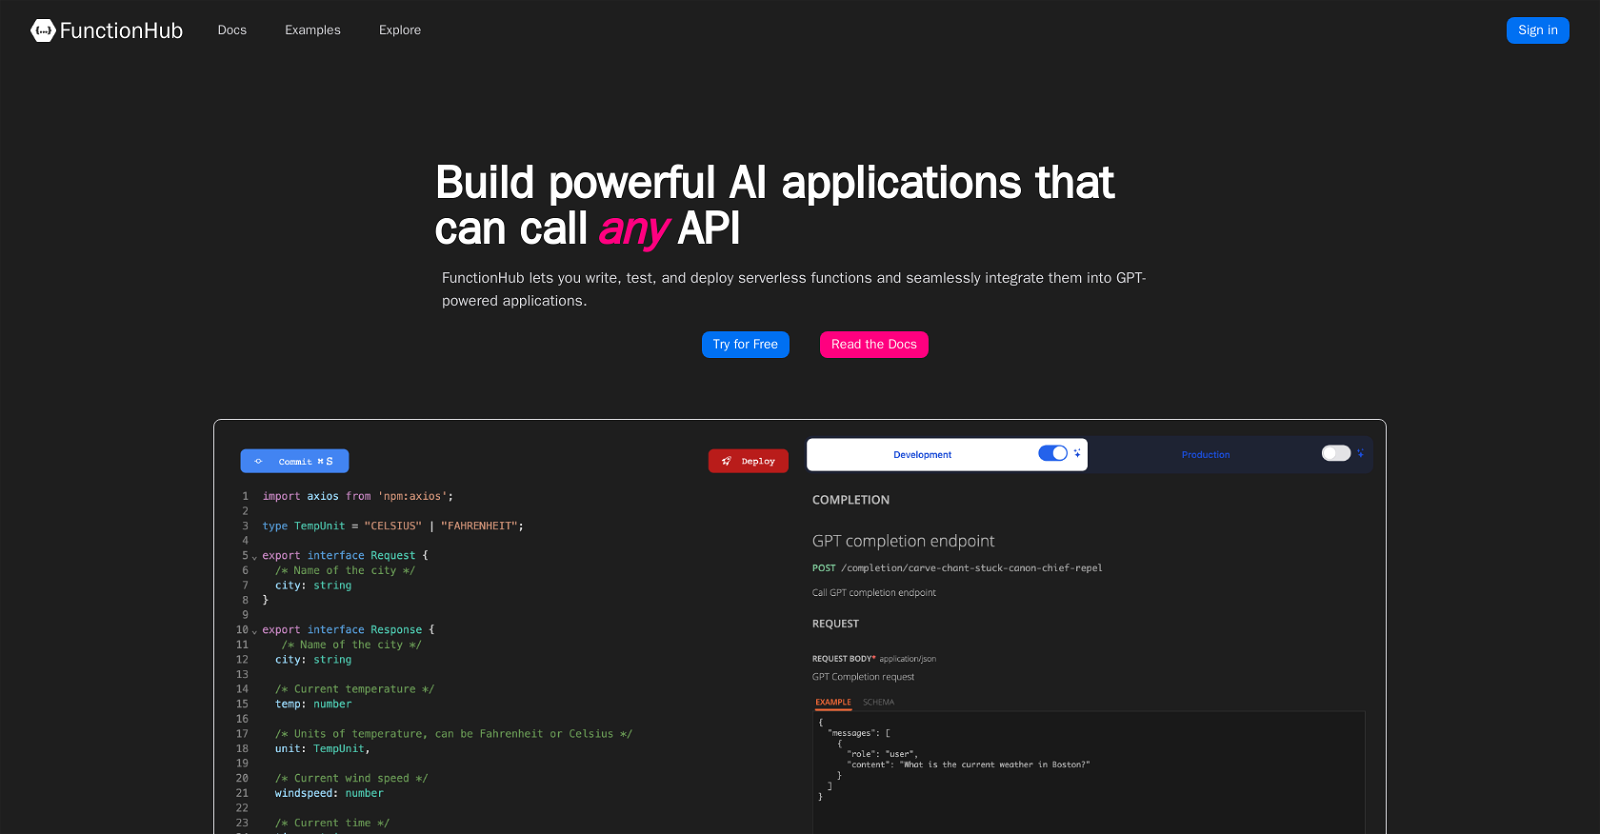Select the SCHEMA tab in request body
Screen dimensions: 1600x834
(x=878, y=702)
